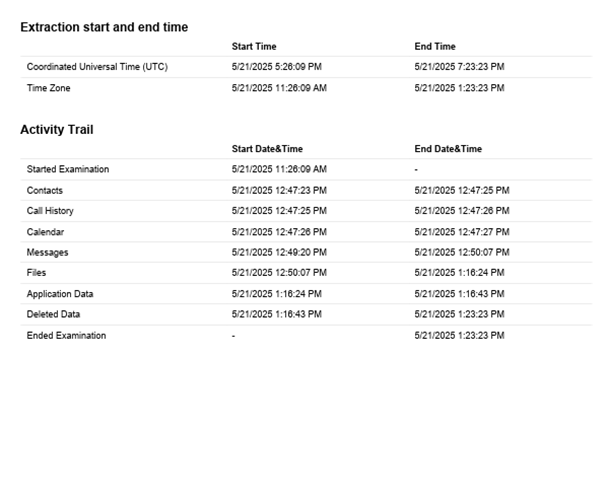Click the Files end time 1:16:24 PM
The height and width of the screenshot is (497, 609).
pyautogui.click(x=459, y=273)
